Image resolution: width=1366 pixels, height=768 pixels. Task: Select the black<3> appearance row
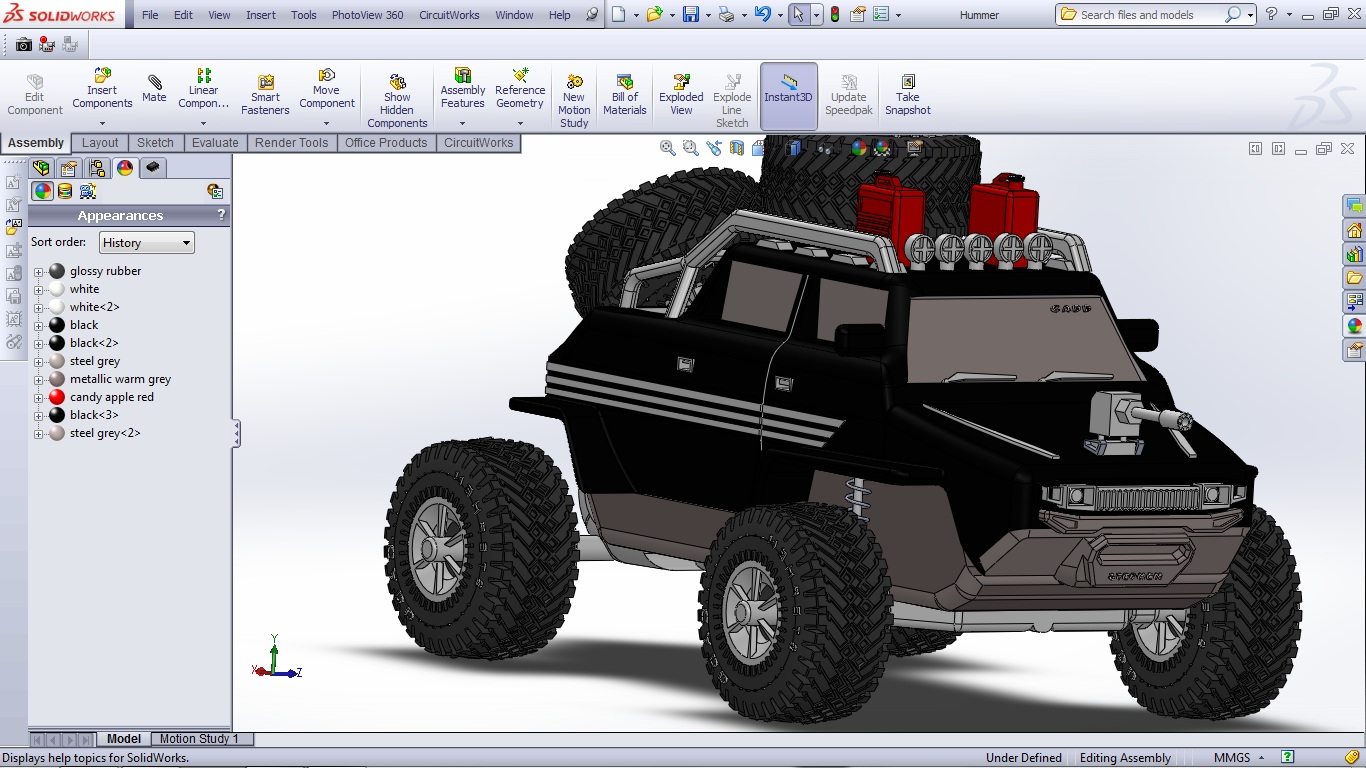click(94, 416)
